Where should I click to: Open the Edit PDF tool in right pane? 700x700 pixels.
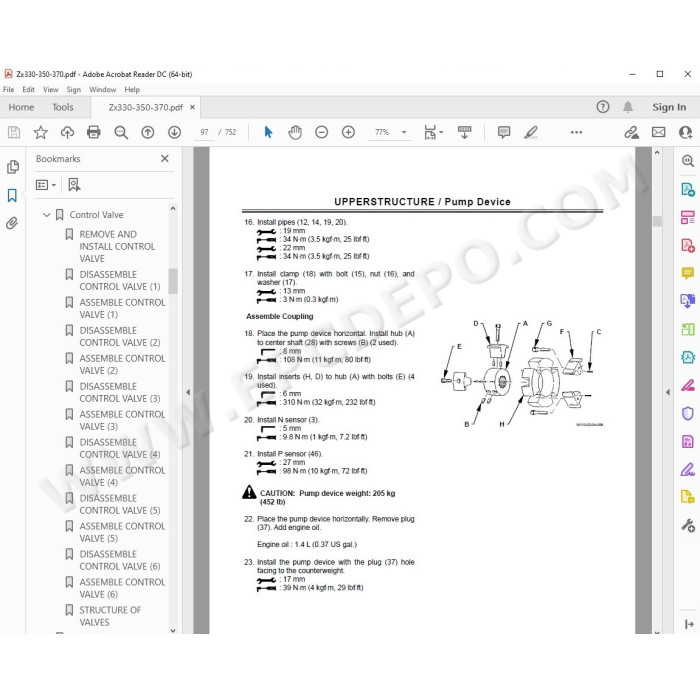pos(688,217)
